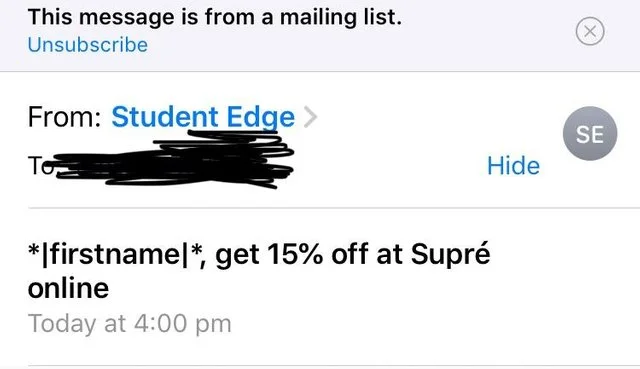Tap the 'From:' label
Viewport: 640px width, 369px height.
point(64,118)
